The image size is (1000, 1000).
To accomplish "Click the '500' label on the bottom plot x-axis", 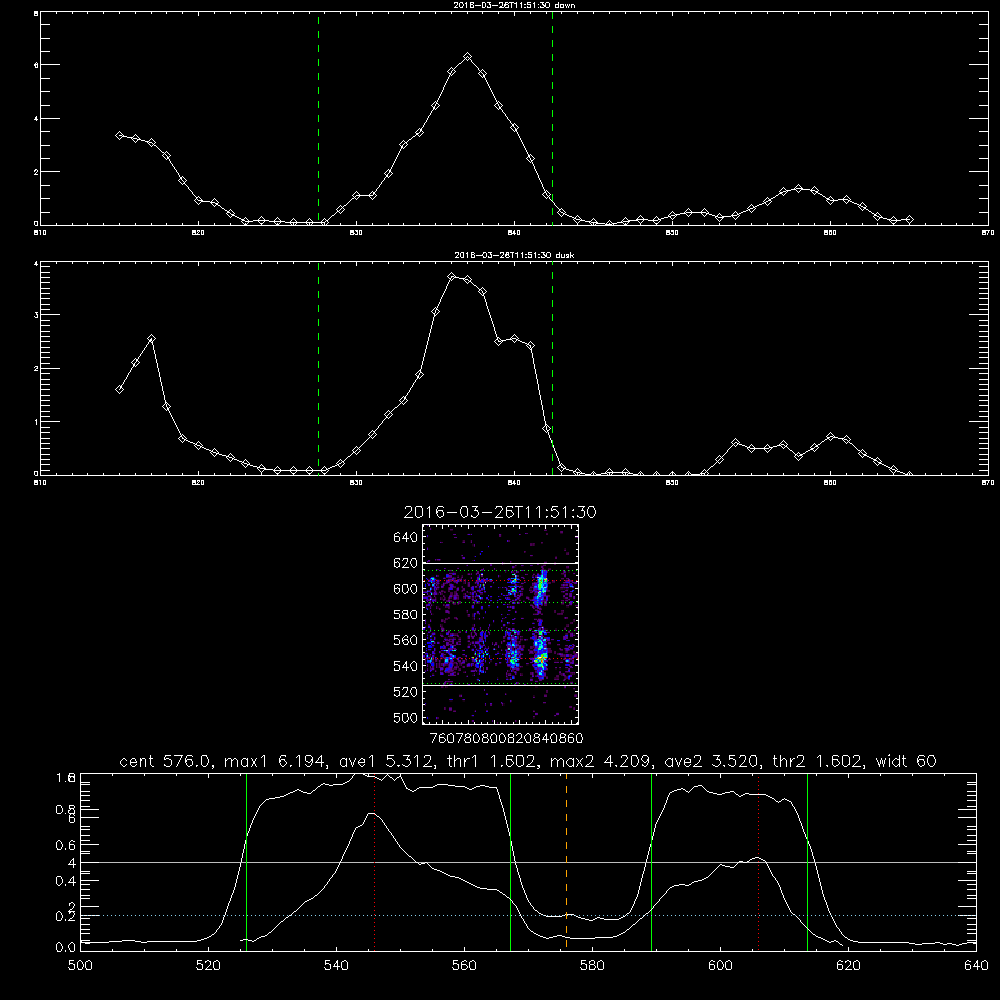I will tap(80, 966).
